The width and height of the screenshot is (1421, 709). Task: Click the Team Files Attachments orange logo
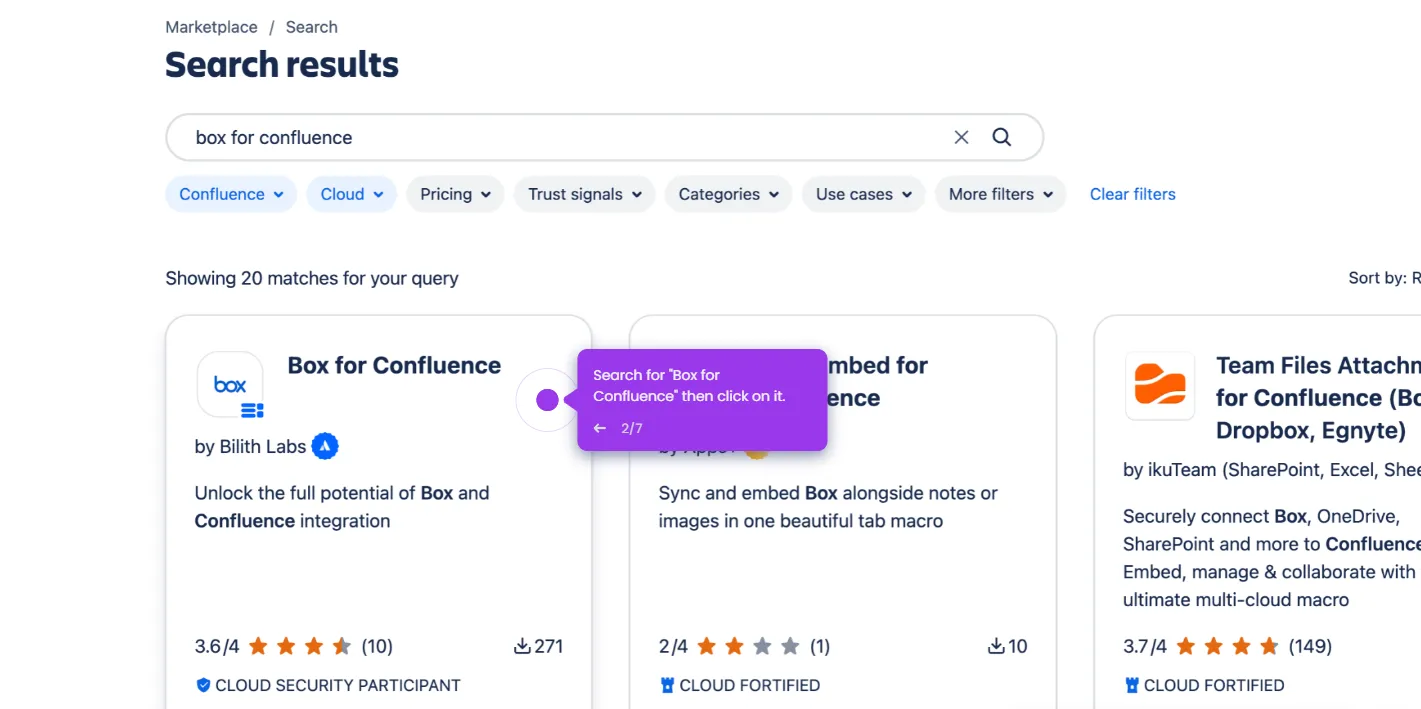[1160, 385]
